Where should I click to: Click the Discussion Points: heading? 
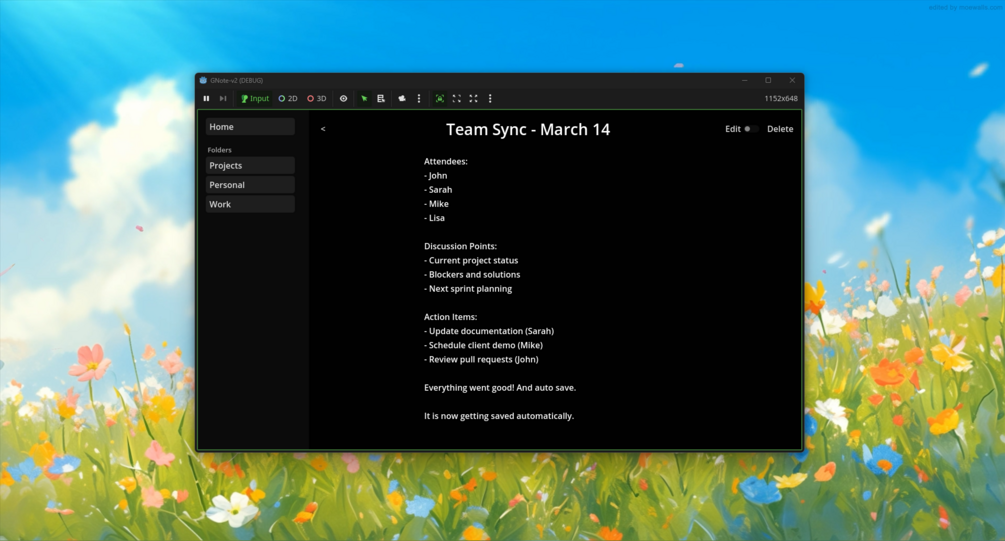click(460, 246)
